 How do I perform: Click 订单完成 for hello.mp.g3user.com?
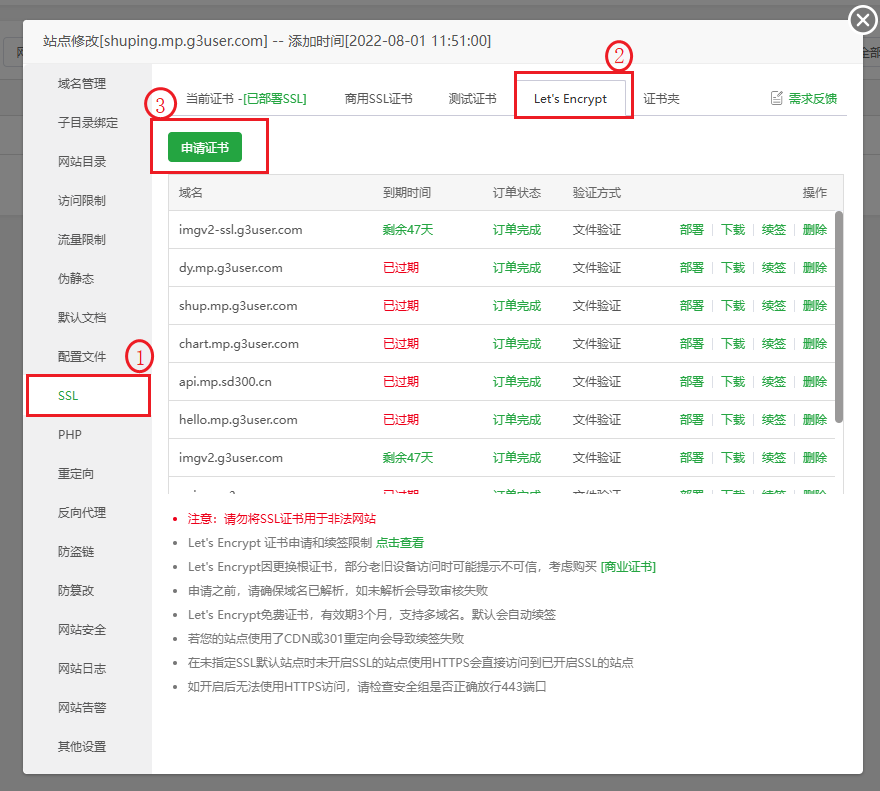pos(517,420)
